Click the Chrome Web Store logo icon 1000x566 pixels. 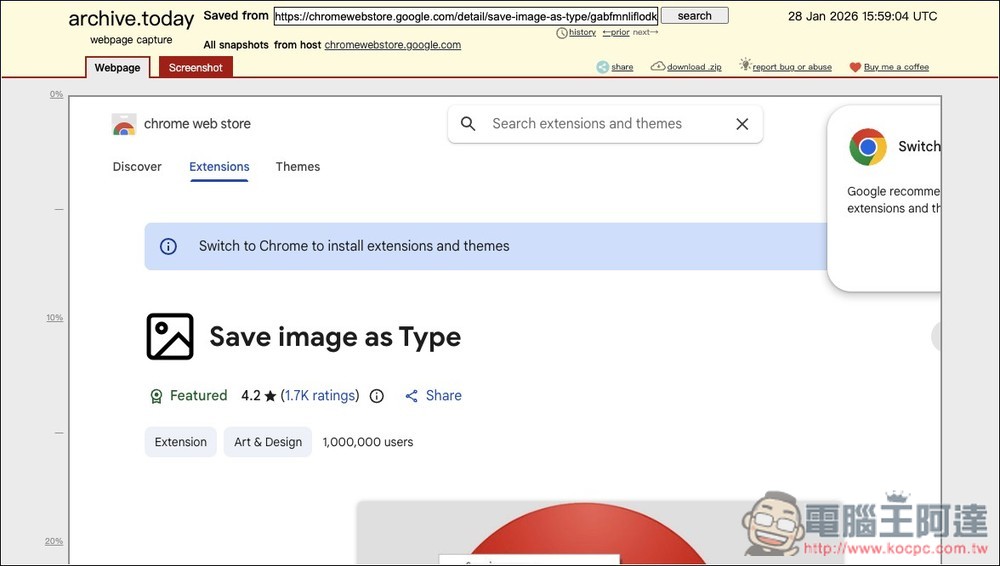124,124
